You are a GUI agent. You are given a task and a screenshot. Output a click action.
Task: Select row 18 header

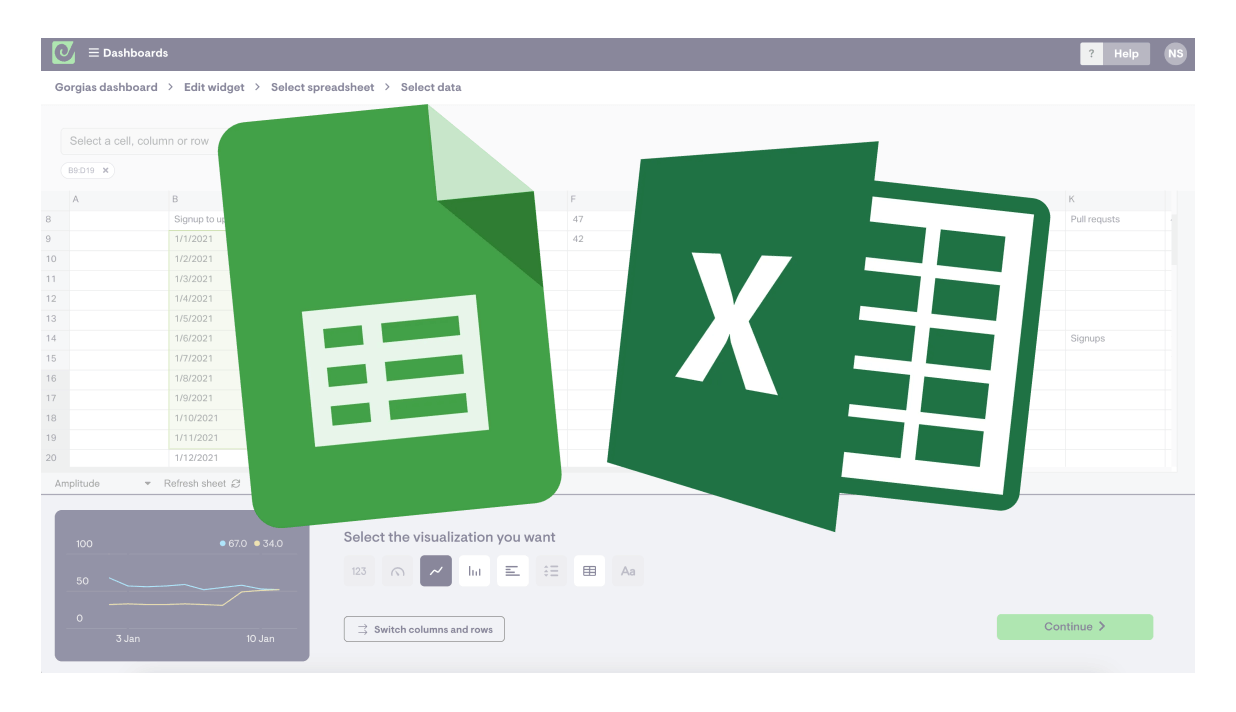point(55,420)
